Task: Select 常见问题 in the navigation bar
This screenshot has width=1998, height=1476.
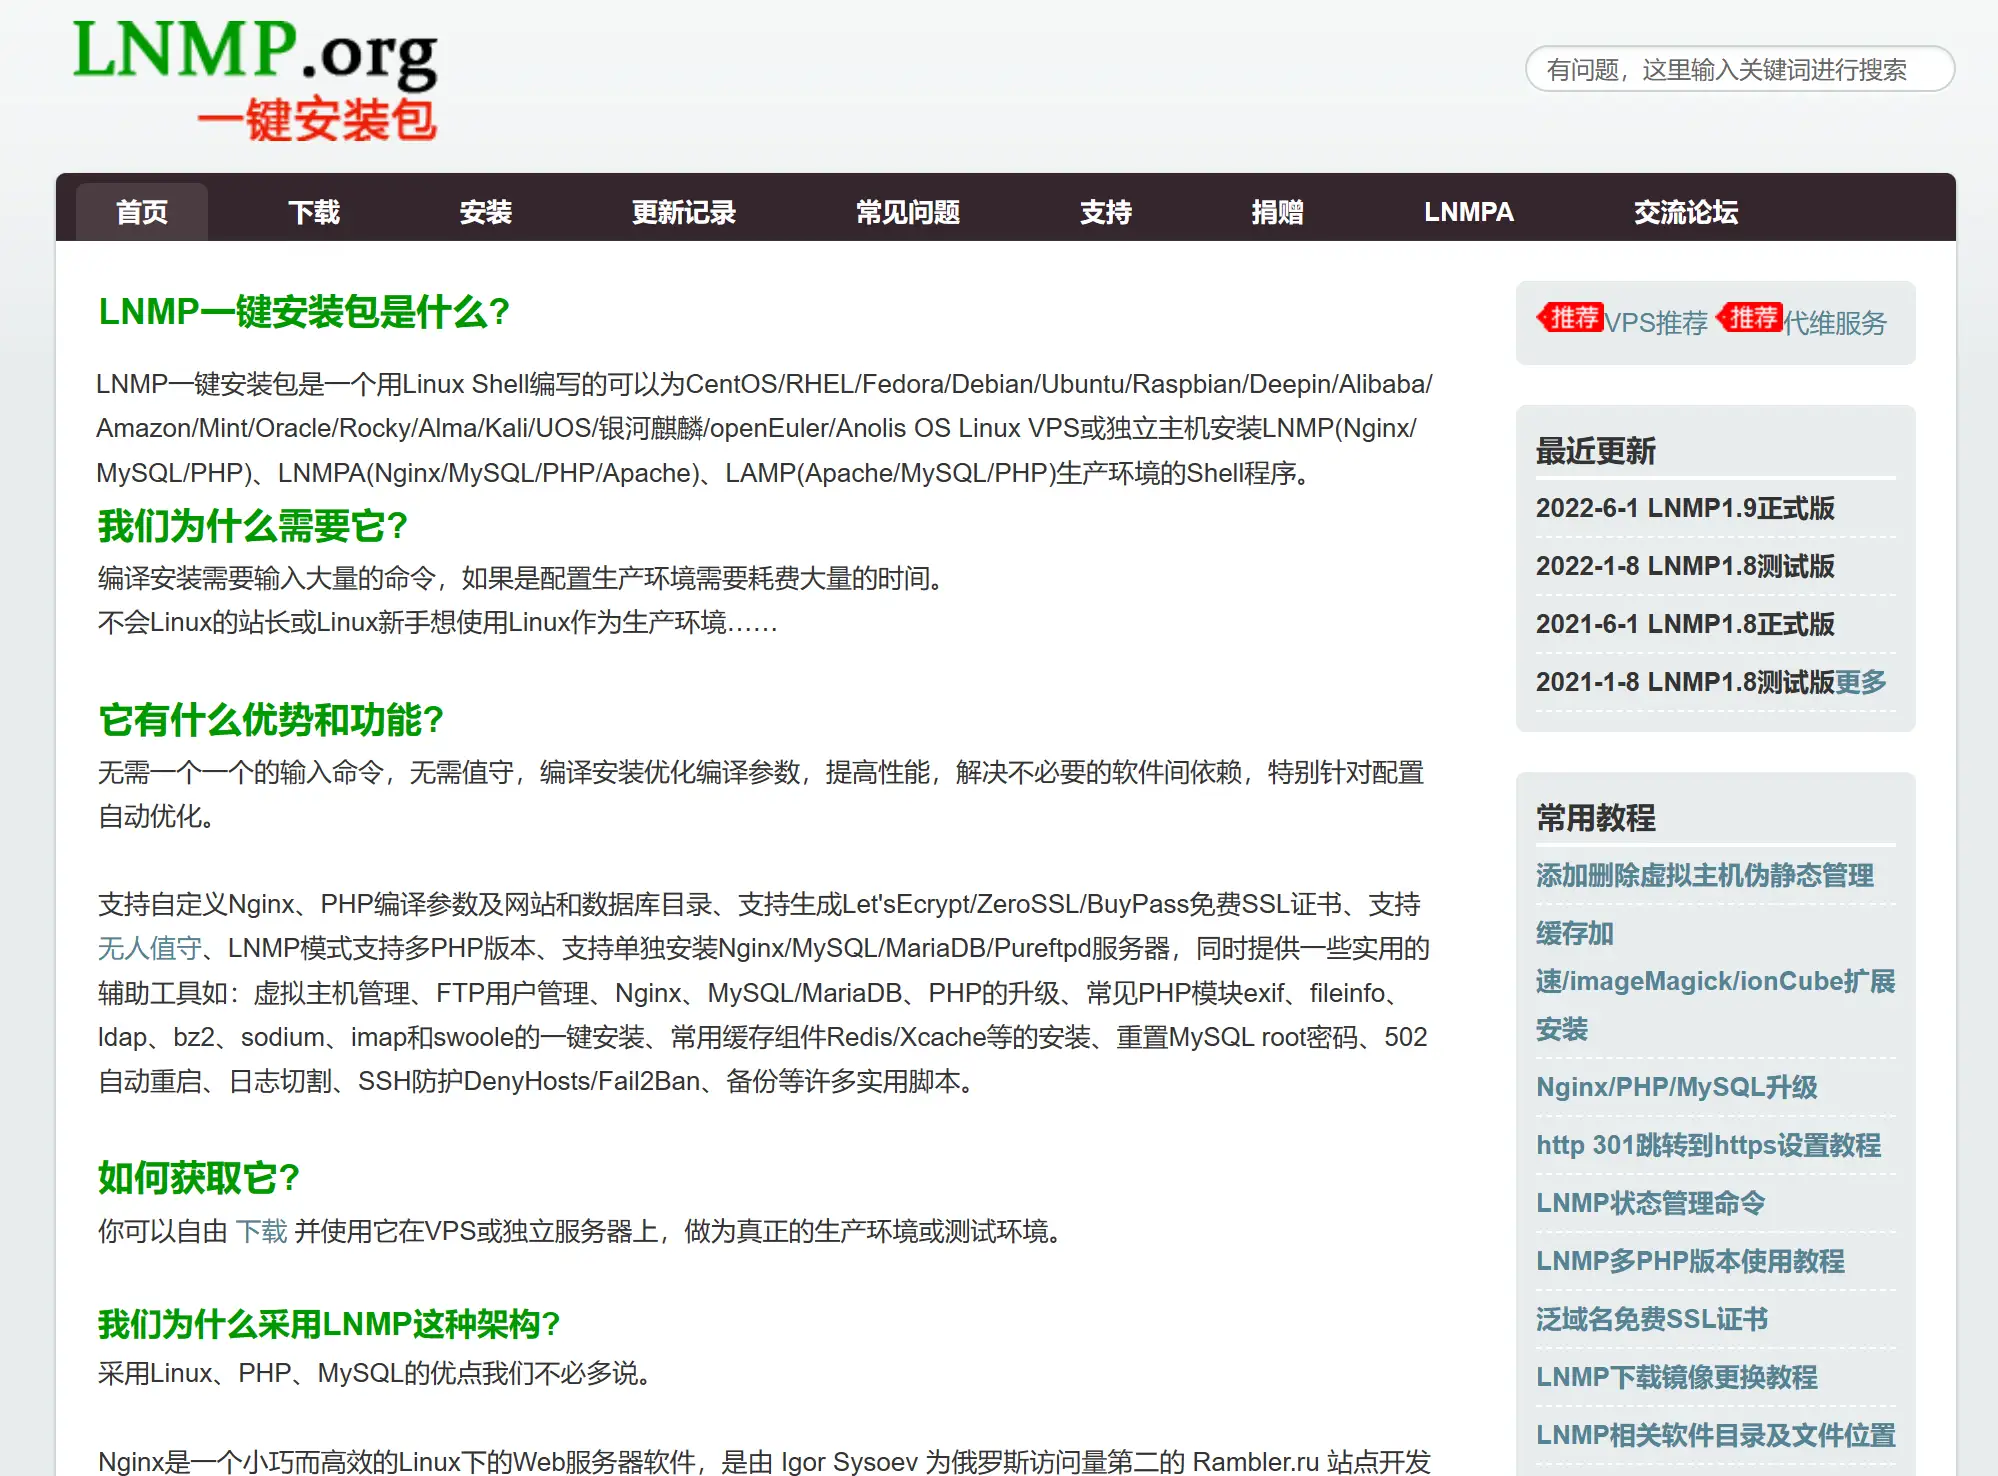Action: click(x=908, y=212)
